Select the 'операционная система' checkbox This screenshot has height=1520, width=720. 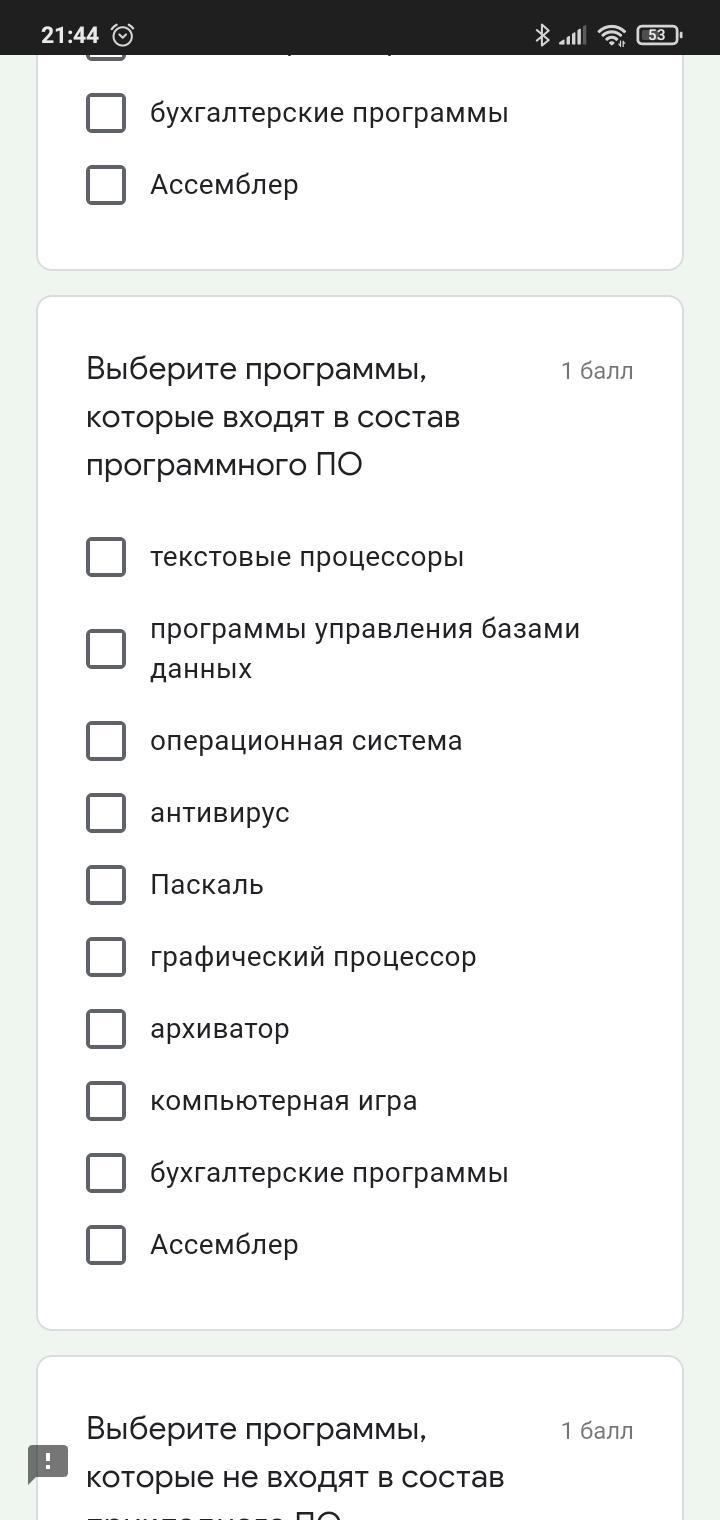[106, 741]
